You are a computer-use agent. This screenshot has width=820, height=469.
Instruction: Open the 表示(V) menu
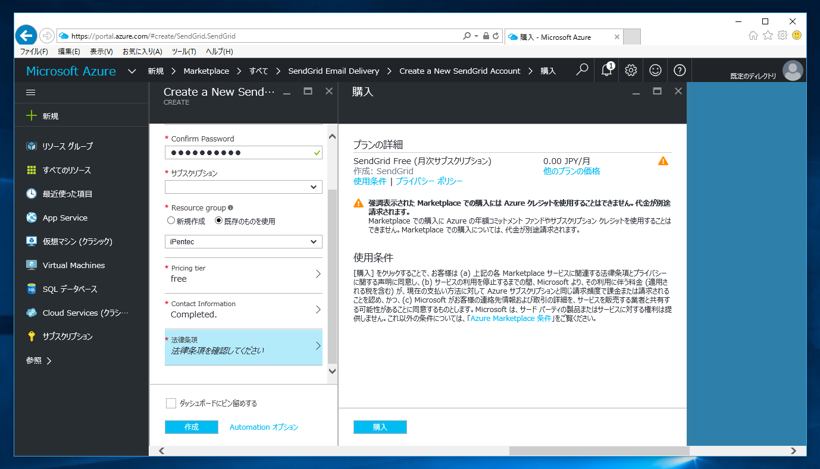click(x=101, y=51)
